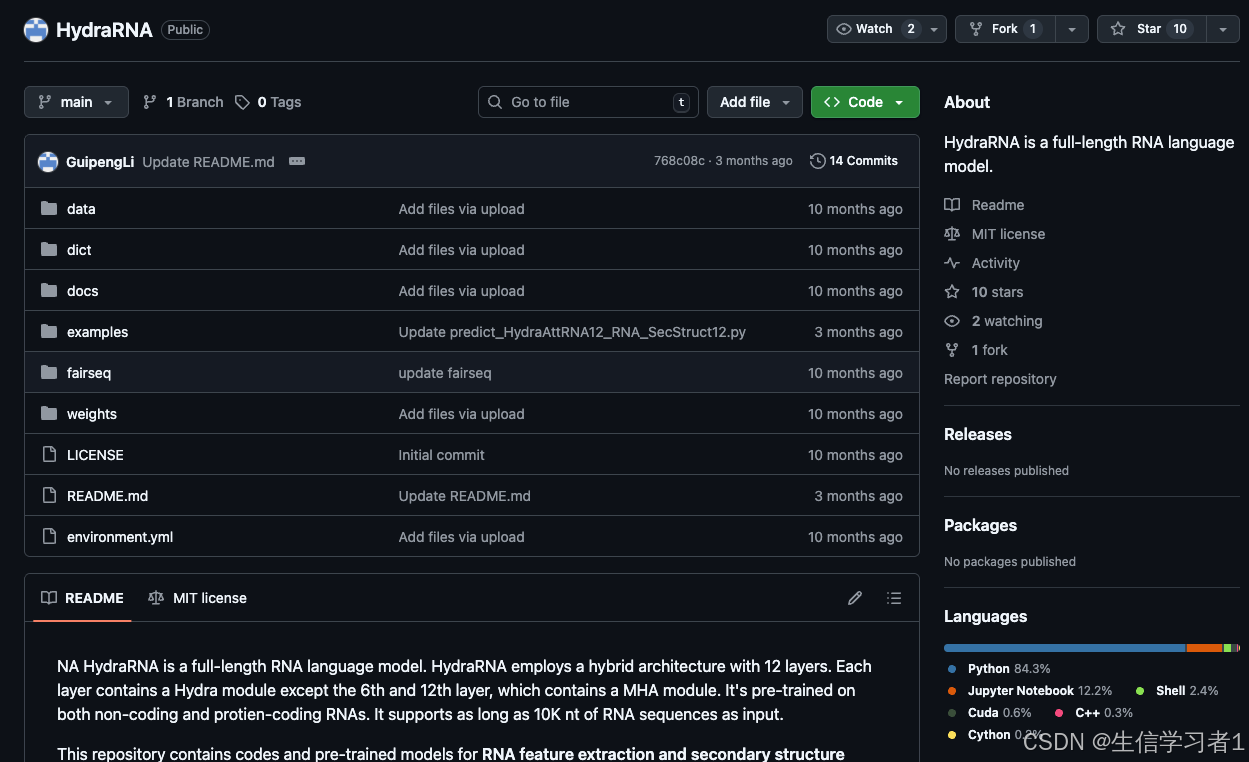Open the 'update fairseq' commit message
Screen dimensions: 1249x762
point(445,373)
